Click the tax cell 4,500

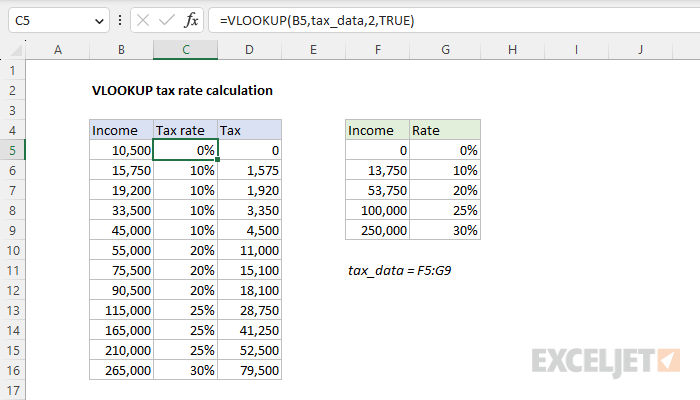(x=250, y=230)
